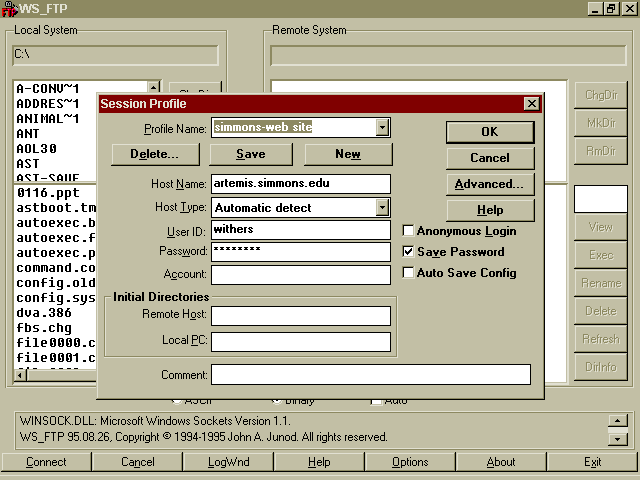This screenshot has height=480, width=640.
Task: Uncheck the Save Password checkbox
Action: pyautogui.click(x=408, y=252)
